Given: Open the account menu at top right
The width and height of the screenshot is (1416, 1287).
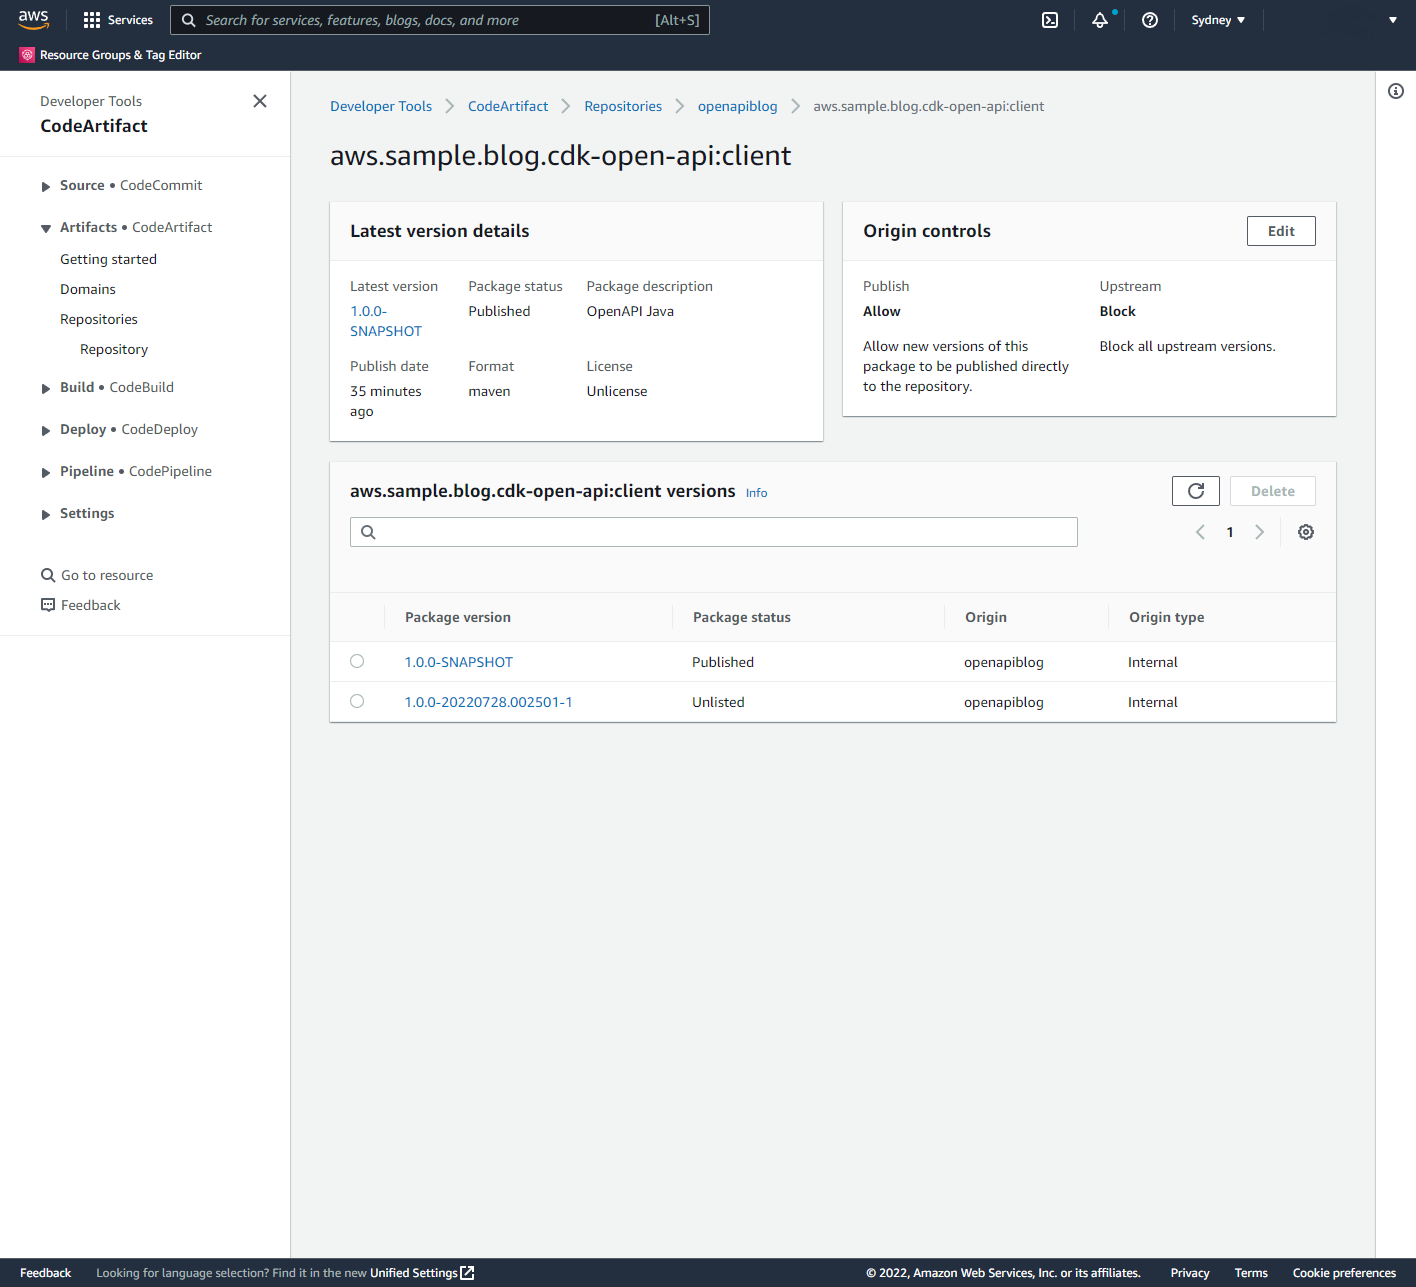Looking at the screenshot, I should coord(1393,19).
